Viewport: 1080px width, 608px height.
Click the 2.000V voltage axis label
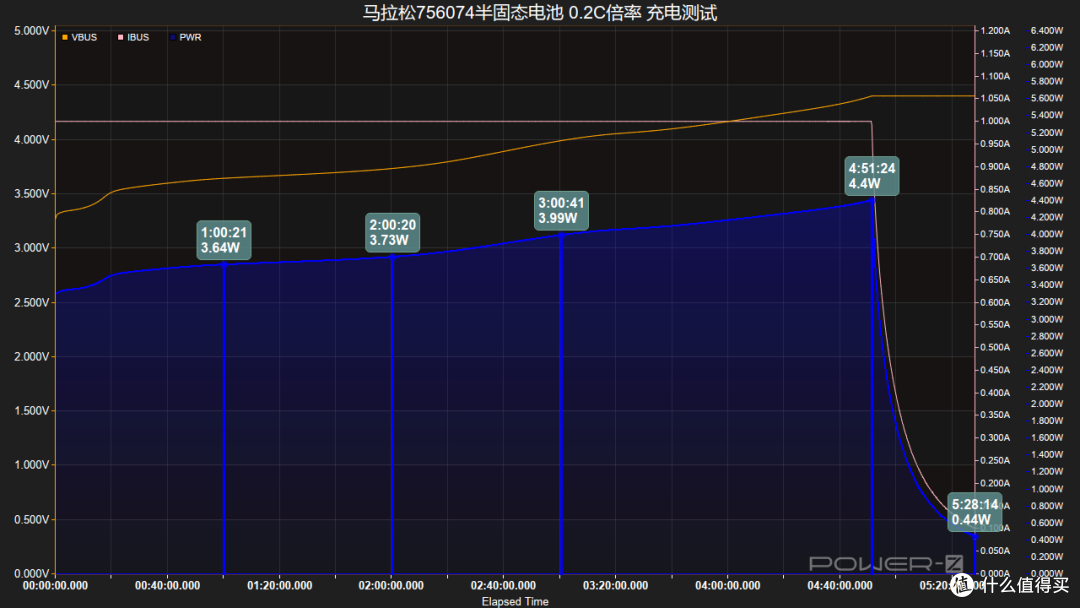coord(32,356)
